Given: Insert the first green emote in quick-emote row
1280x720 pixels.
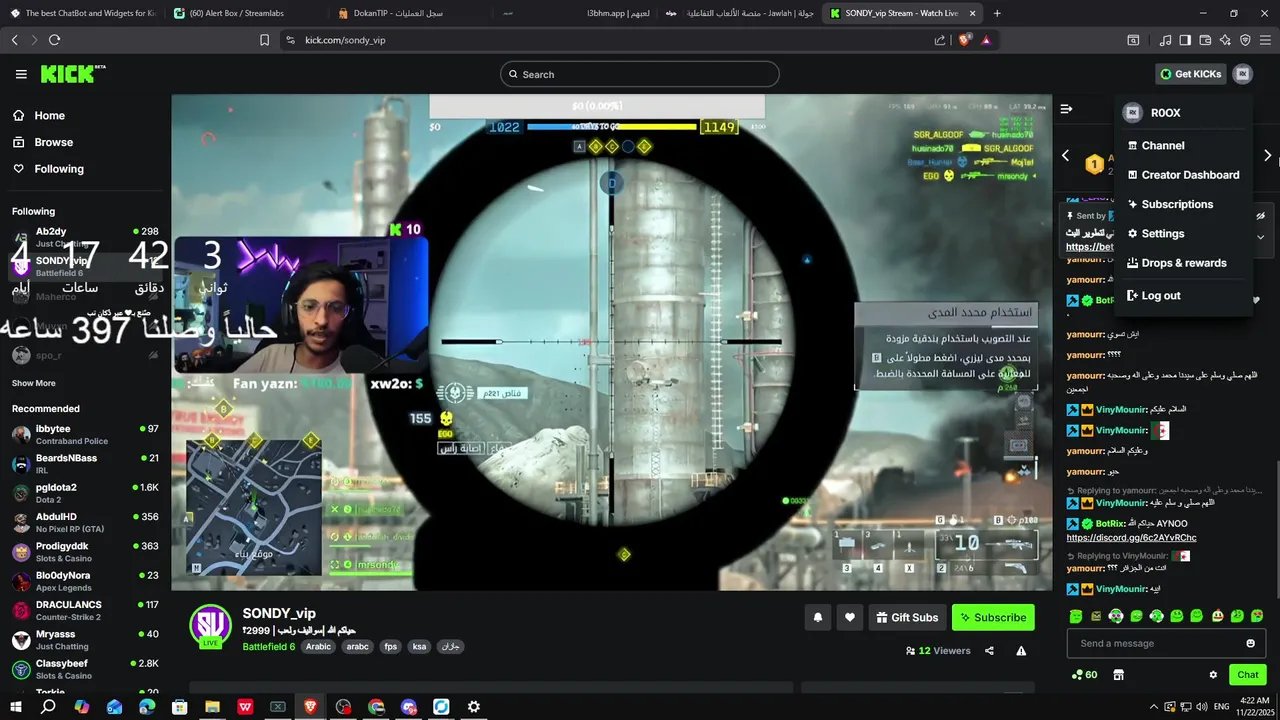Looking at the screenshot, I should point(1075,616).
